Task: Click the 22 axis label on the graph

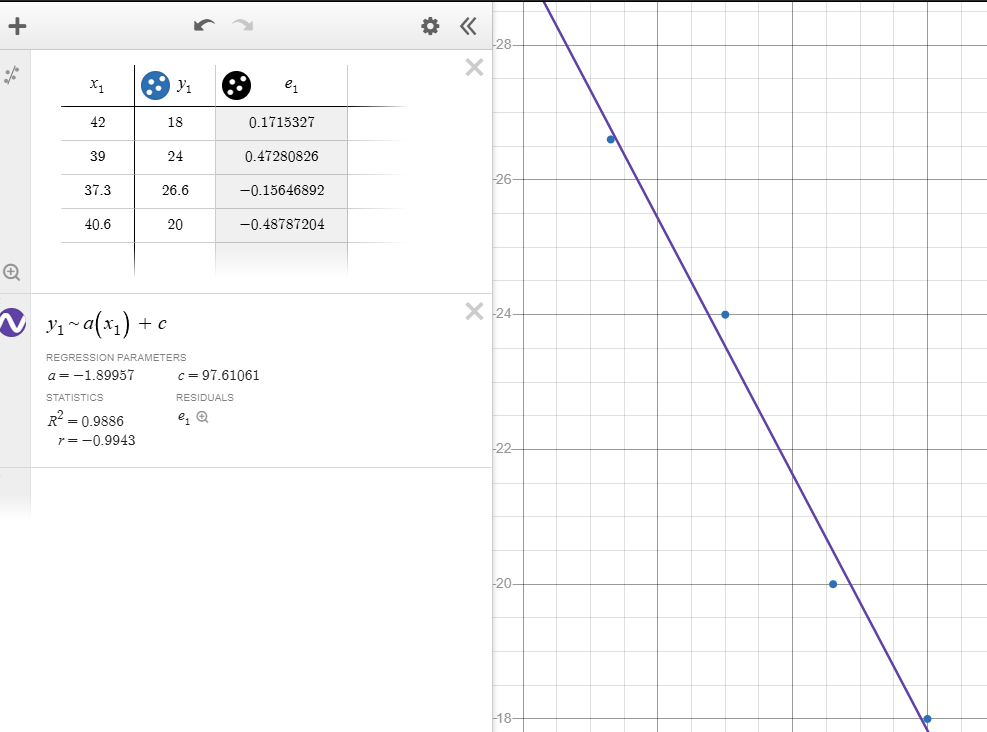Action: 503,449
